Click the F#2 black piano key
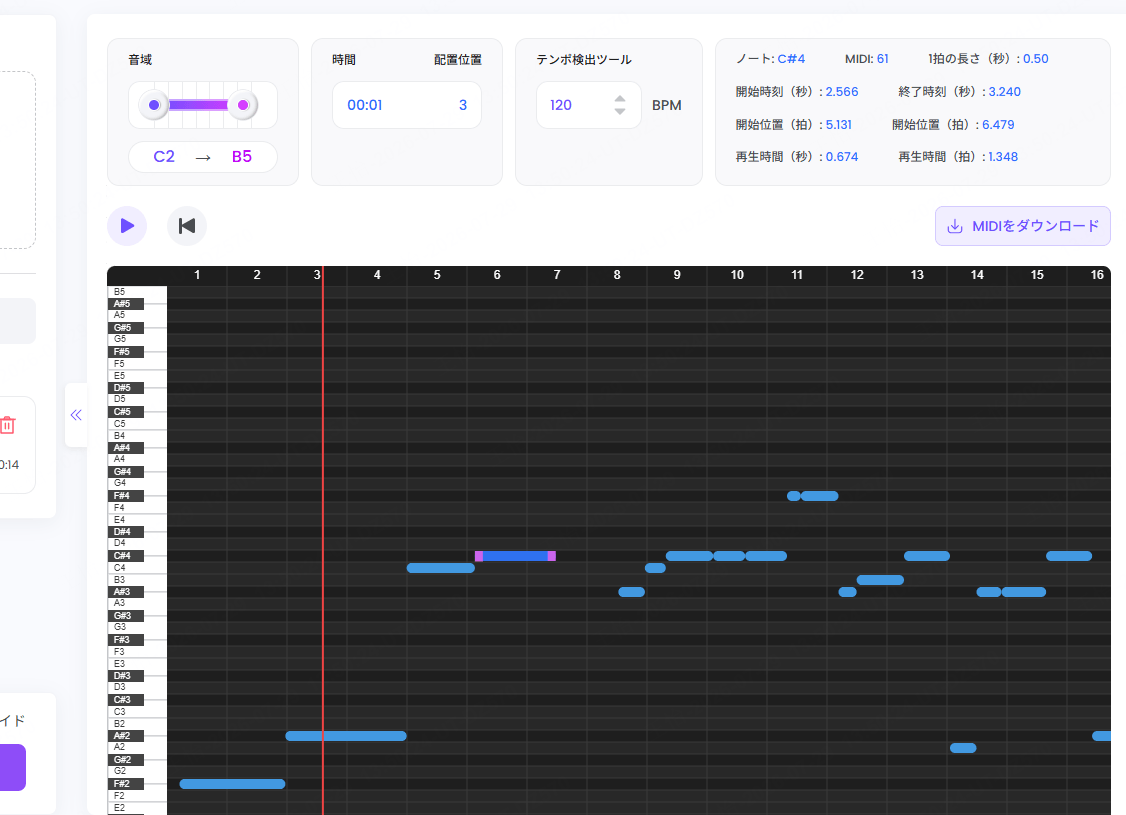The height and width of the screenshot is (815, 1126). pos(126,784)
